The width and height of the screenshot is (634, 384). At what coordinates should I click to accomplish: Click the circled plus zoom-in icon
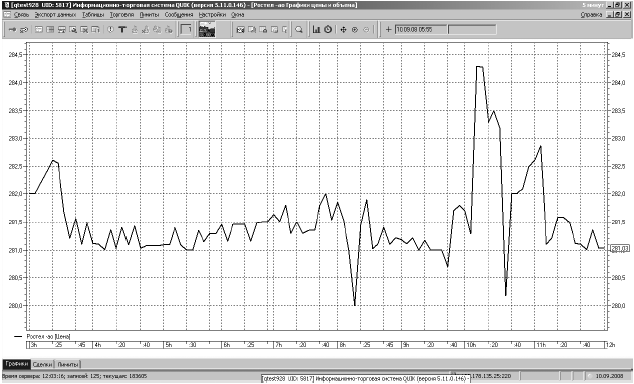pos(355,30)
